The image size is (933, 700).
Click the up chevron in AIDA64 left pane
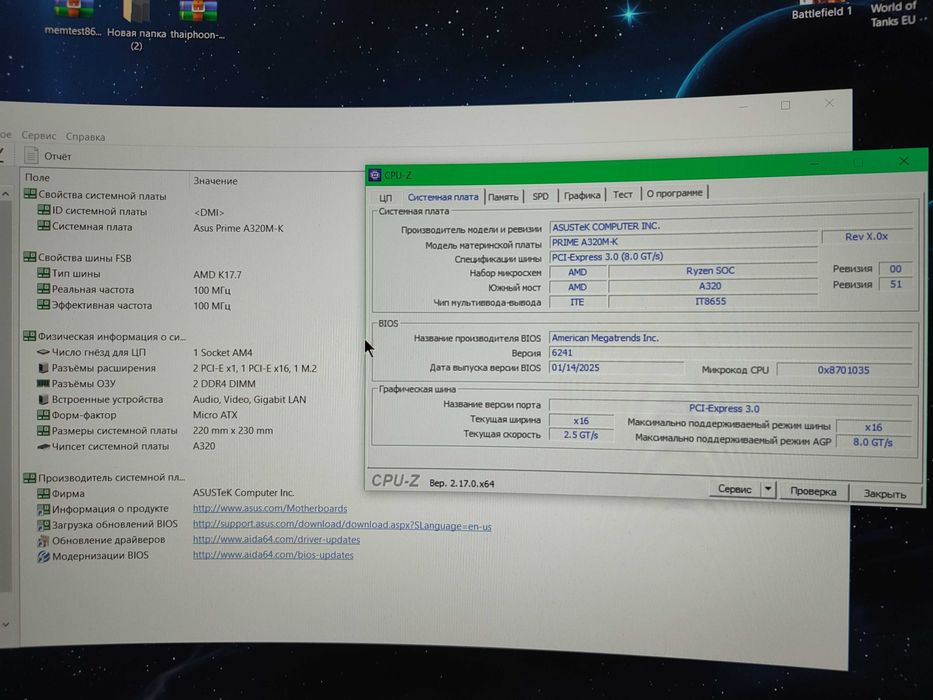coord(5,194)
